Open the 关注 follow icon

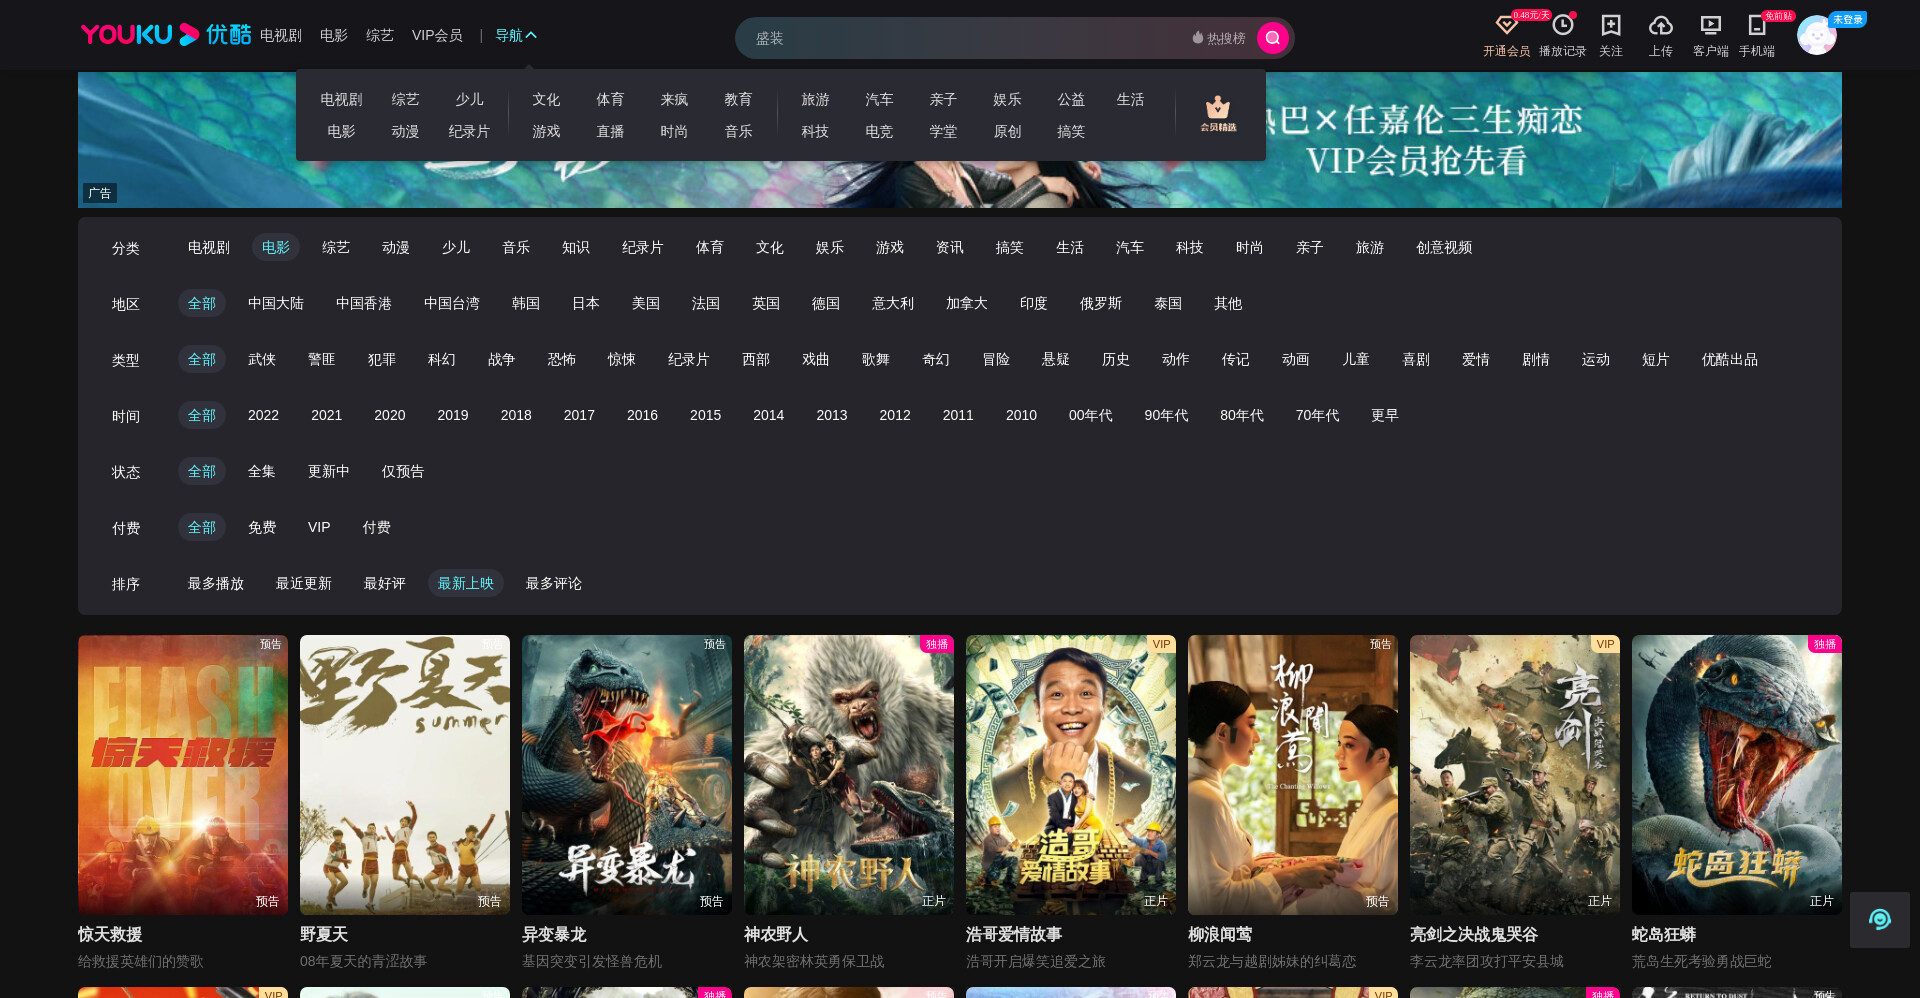[x=1610, y=25]
